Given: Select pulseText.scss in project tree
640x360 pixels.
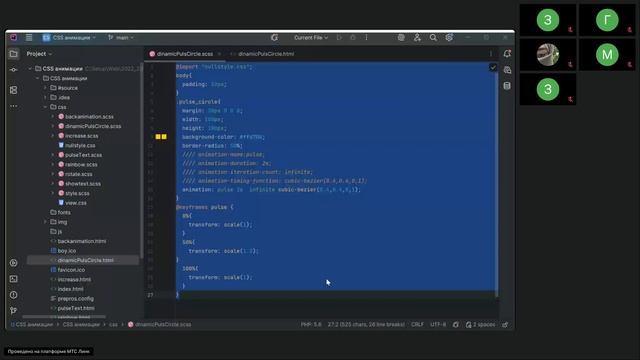Looking at the screenshot, I should pyautogui.click(x=83, y=155).
